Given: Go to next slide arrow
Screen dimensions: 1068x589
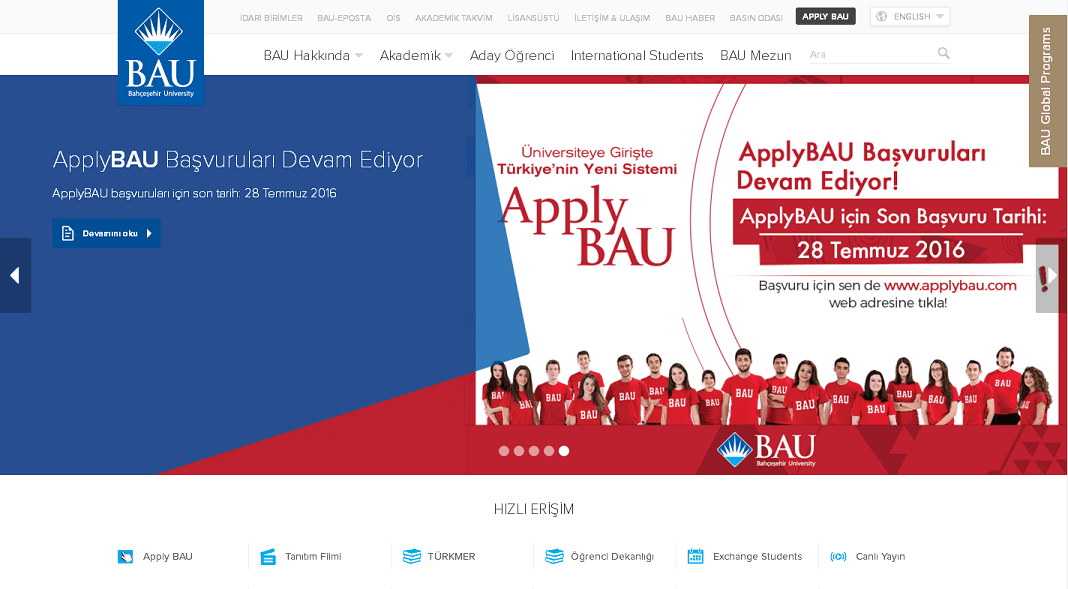Looking at the screenshot, I should [1051, 275].
